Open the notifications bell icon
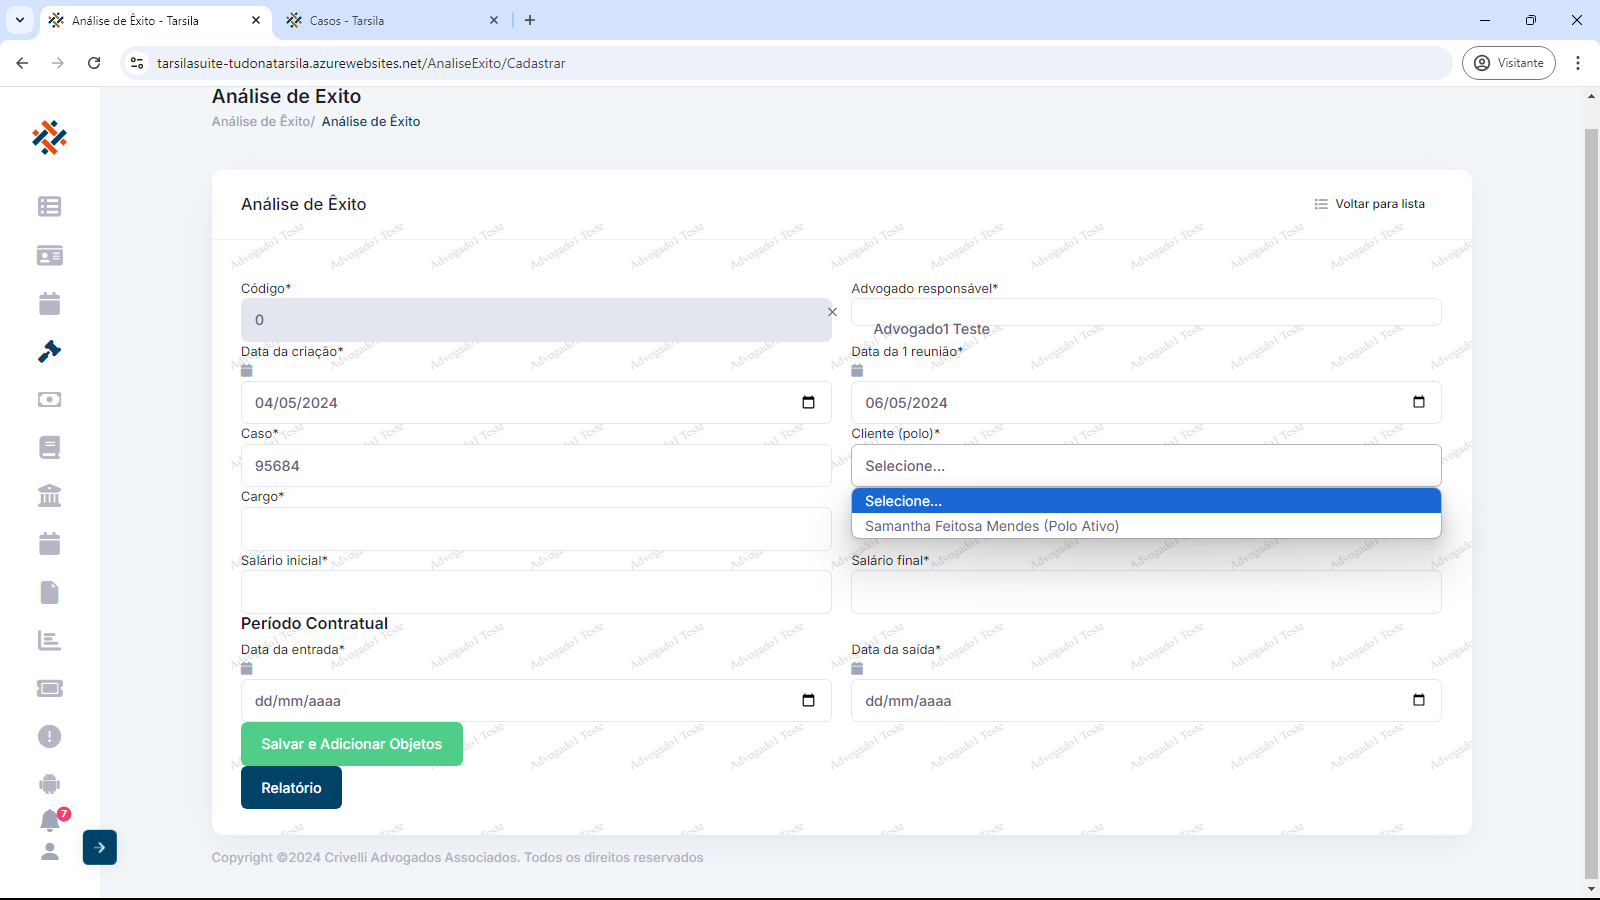Image resolution: width=1600 pixels, height=900 pixels. point(50,820)
